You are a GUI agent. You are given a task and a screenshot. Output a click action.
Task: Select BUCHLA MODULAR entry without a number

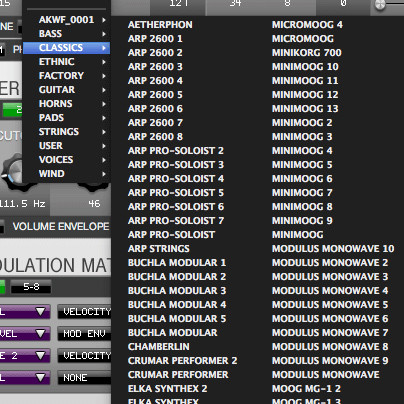pyautogui.click(x=172, y=333)
